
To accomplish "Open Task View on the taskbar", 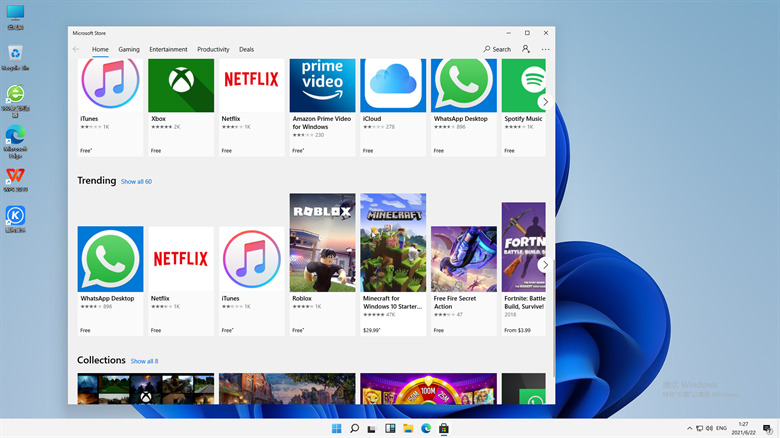I will 372,429.
